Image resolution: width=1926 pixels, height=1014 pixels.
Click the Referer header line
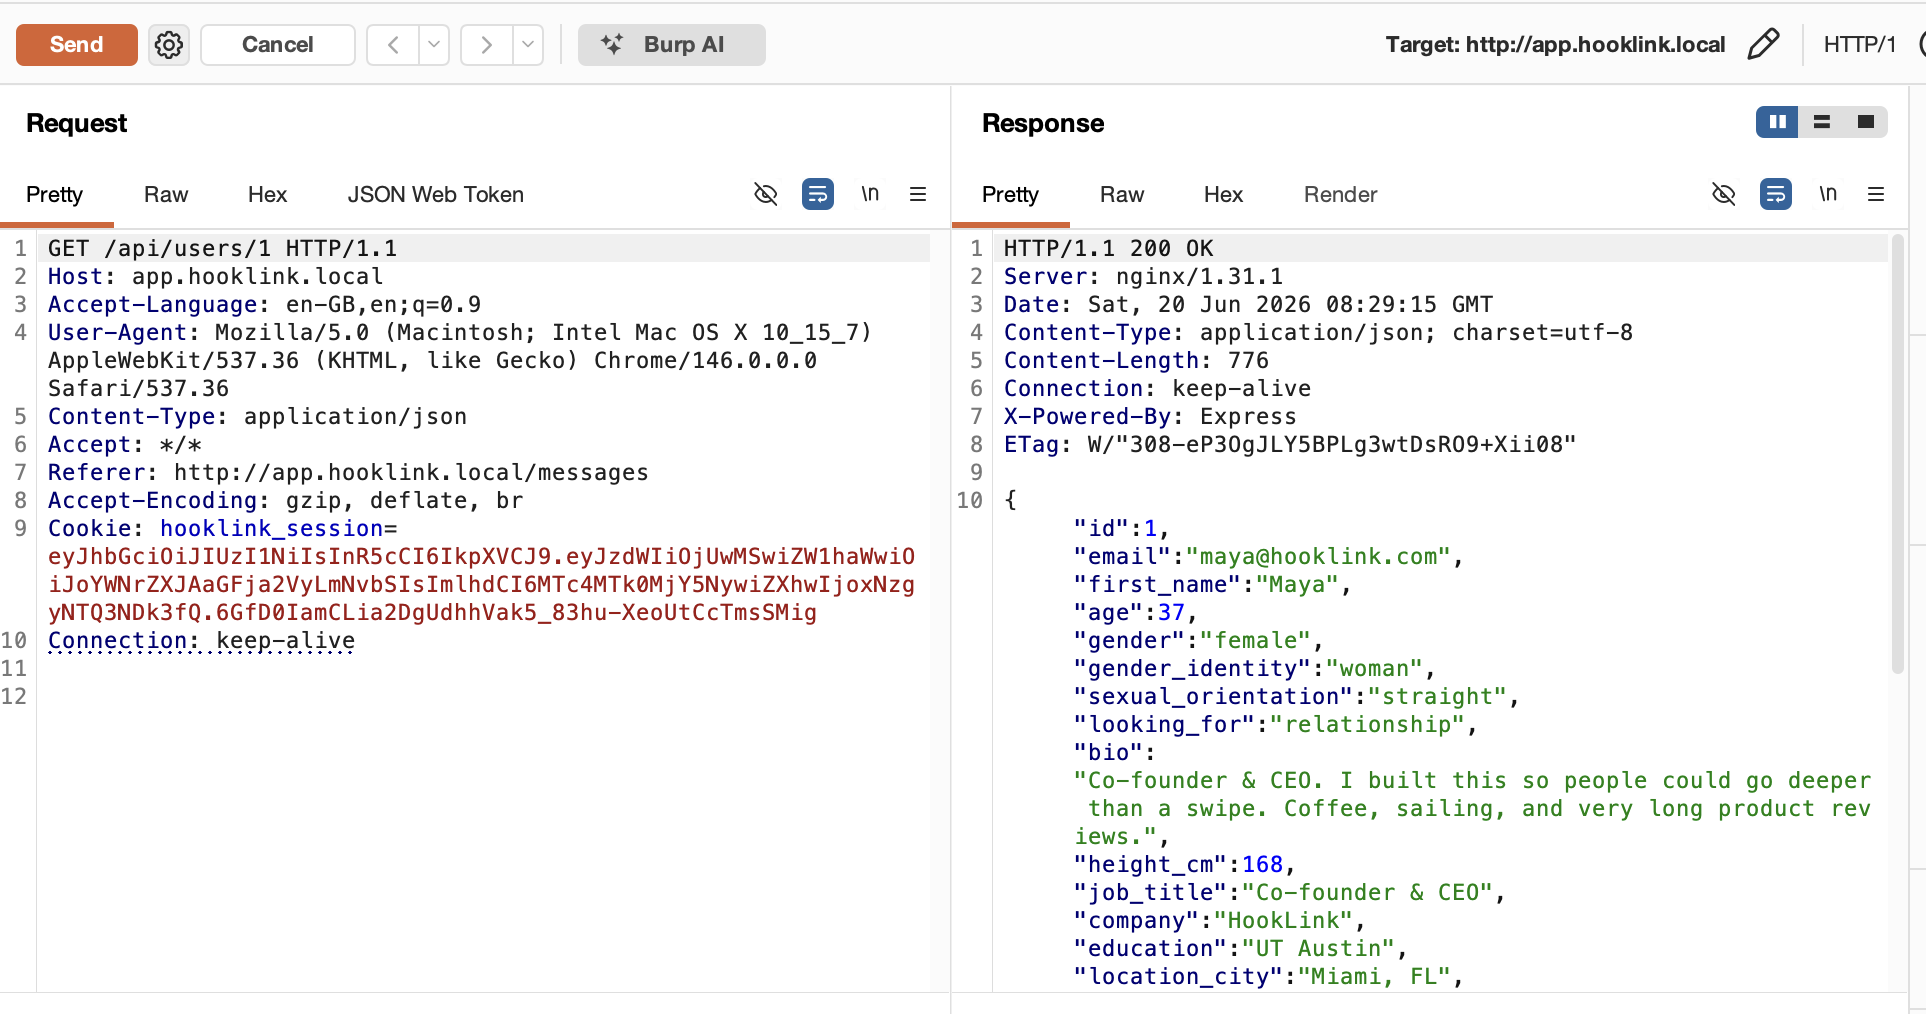coord(348,473)
